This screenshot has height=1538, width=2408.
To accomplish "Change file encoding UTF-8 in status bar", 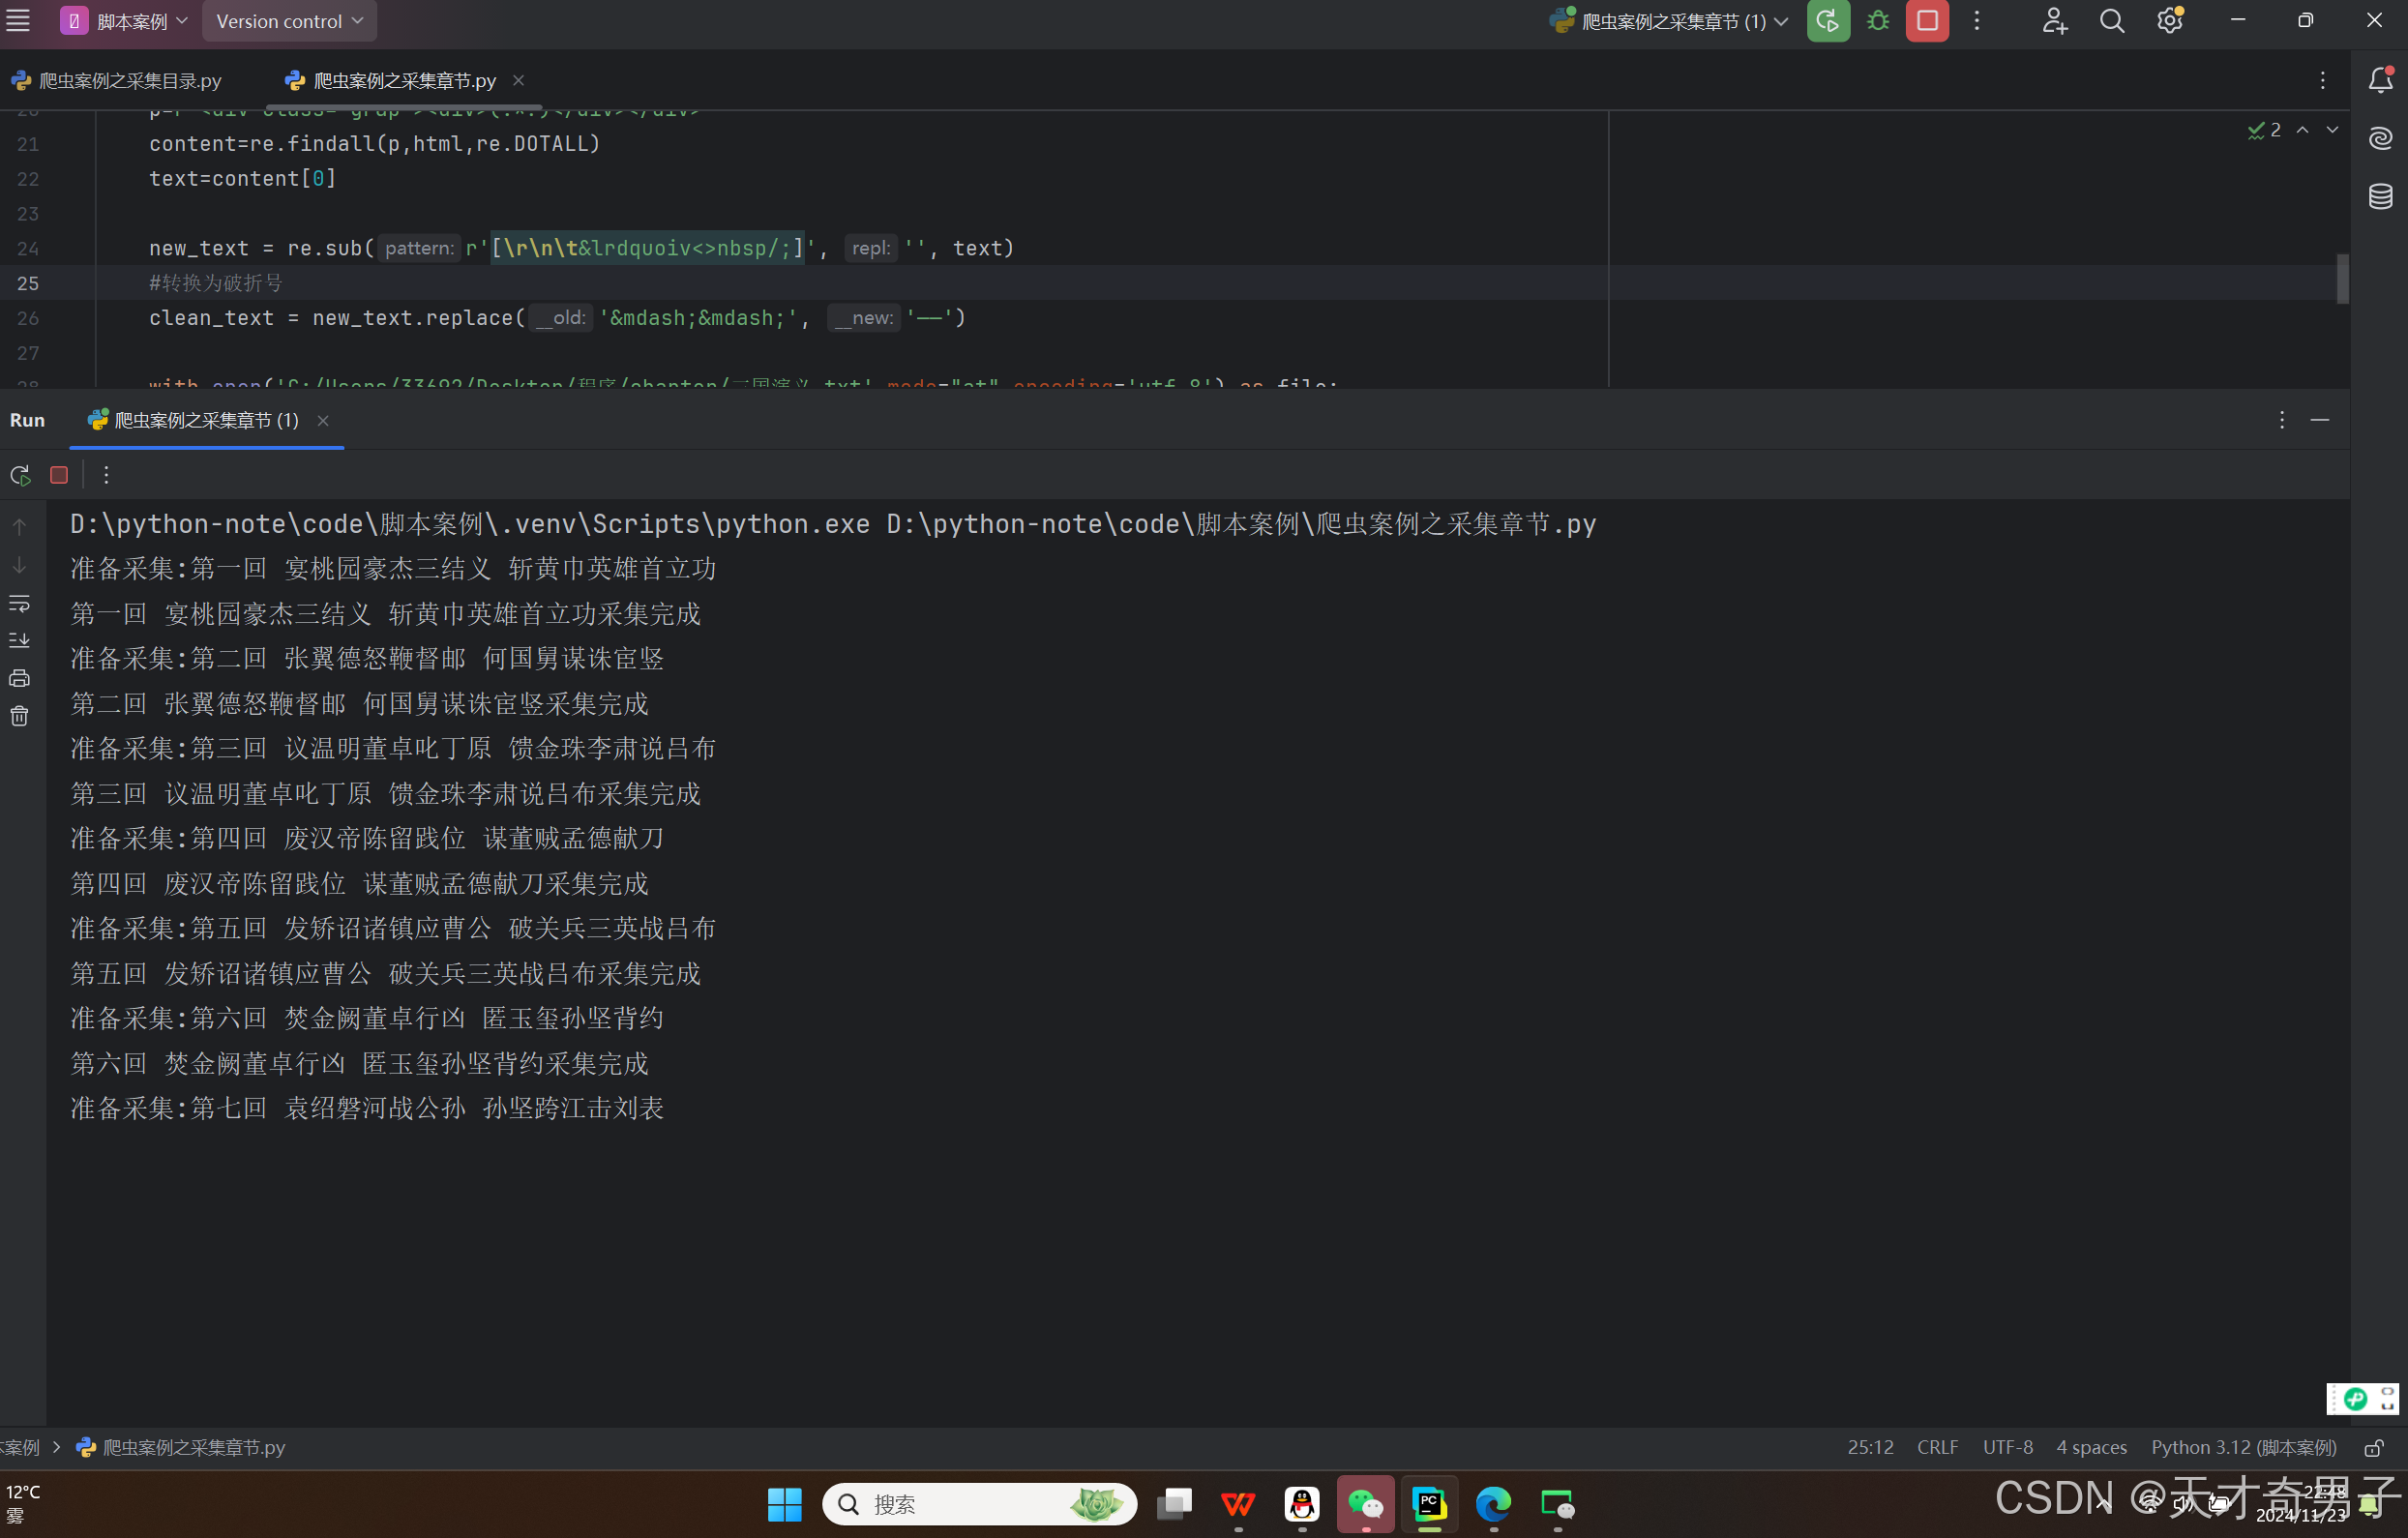I will click(2008, 1447).
